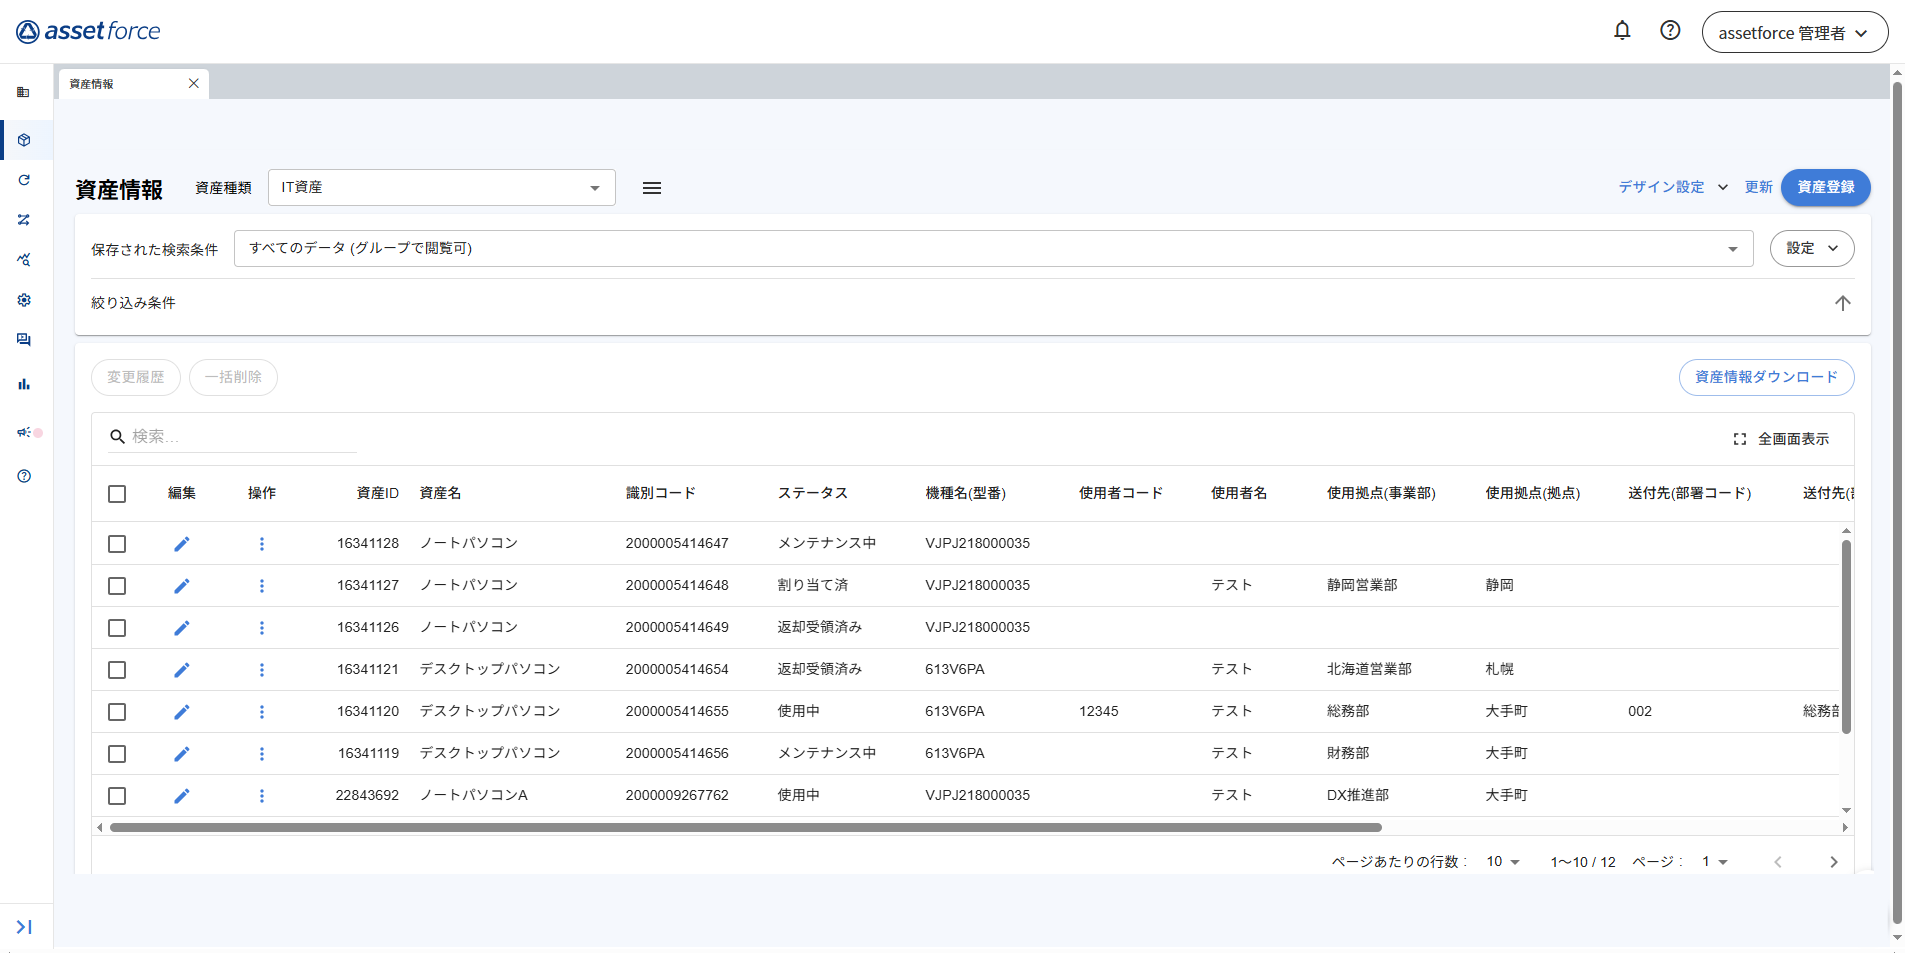Open the assetforce 管理者 user menu
The width and height of the screenshot is (1905, 953).
coord(1794,33)
